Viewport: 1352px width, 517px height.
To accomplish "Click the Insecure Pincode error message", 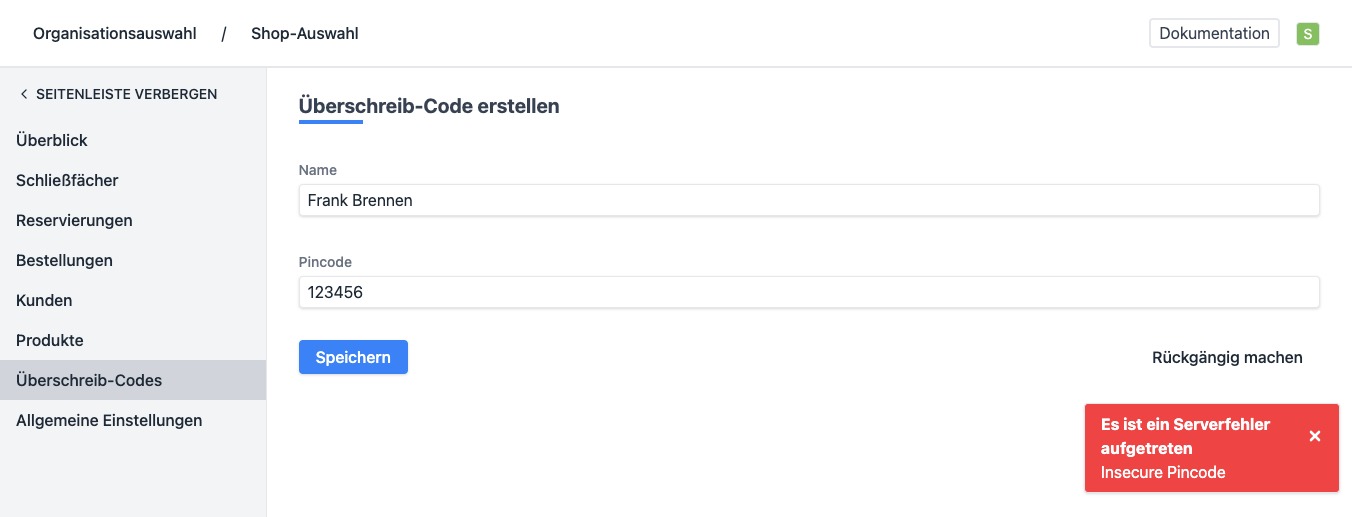I will pos(1163,472).
